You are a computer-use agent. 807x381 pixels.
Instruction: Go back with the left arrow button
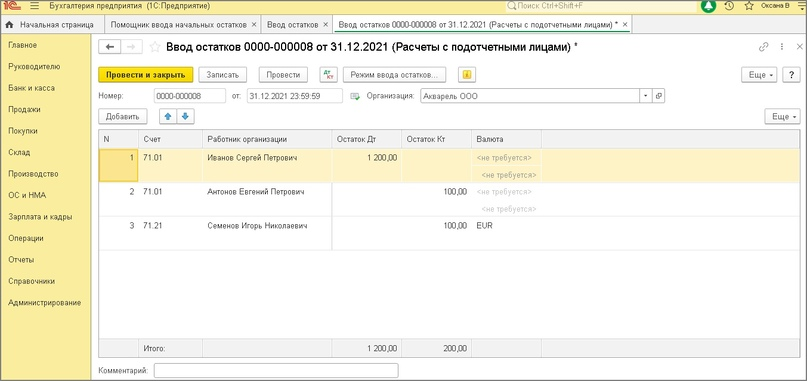(110, 47)
